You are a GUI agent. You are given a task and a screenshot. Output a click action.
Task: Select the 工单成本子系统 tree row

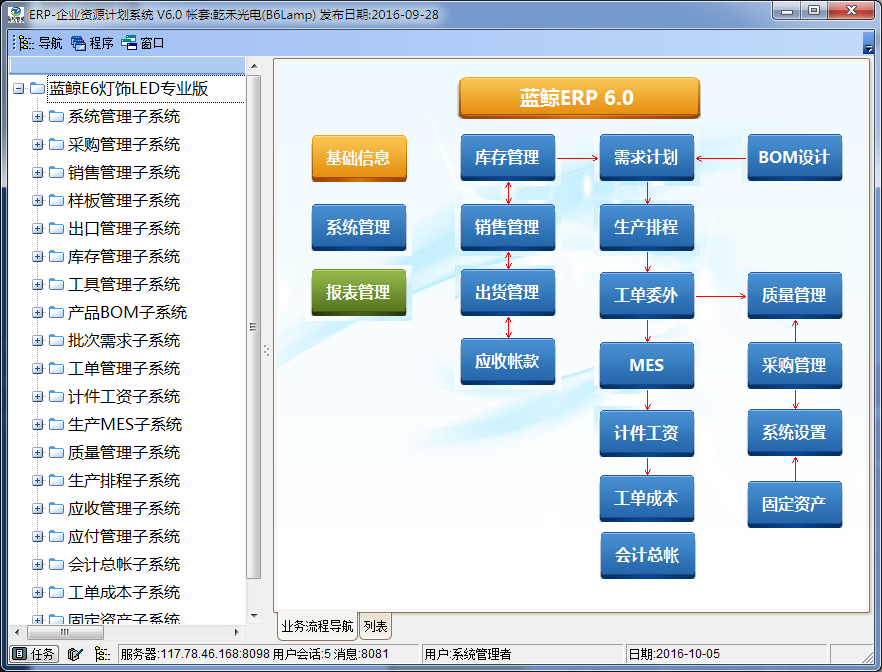coord(124,593)
